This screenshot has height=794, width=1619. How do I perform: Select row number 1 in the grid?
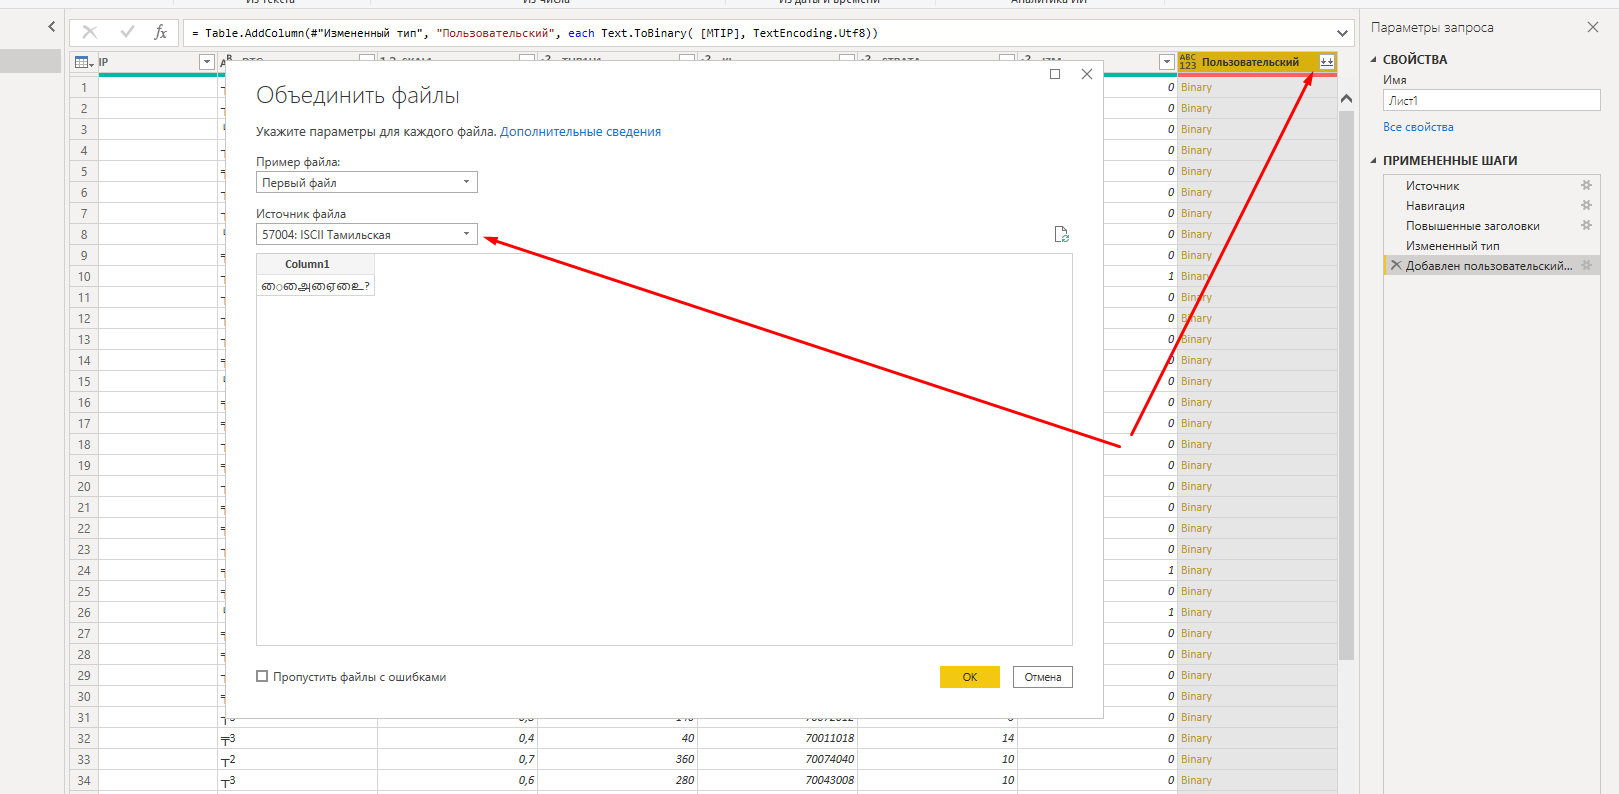pyautogui.click(x=84, y=87)
